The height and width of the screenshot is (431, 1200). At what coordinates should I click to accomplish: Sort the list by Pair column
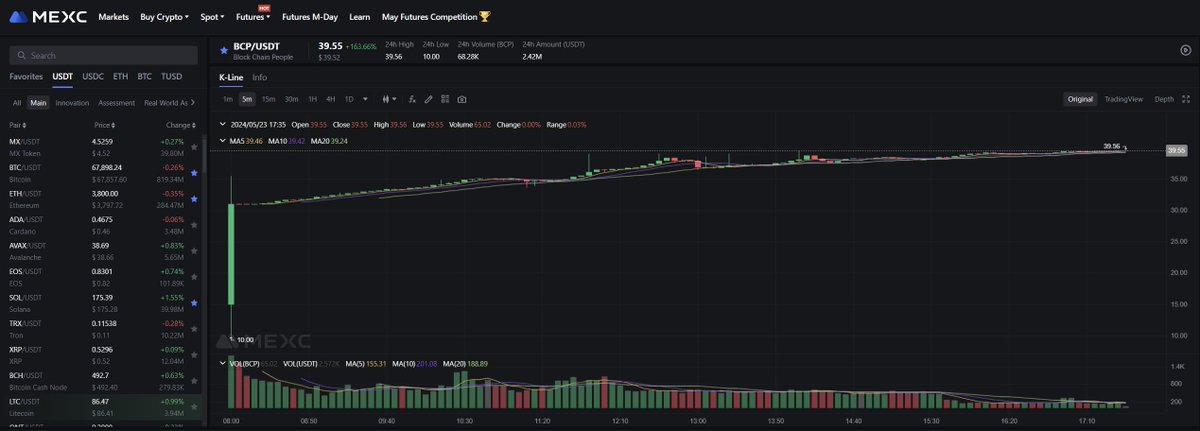click(x=20, y=125)
